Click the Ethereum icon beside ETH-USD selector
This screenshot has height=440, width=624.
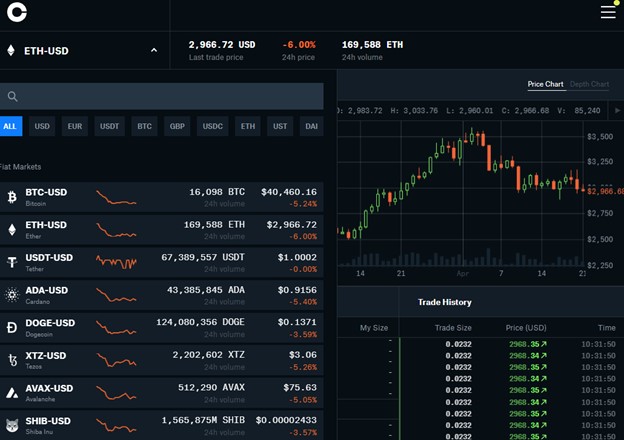point(11,51)
